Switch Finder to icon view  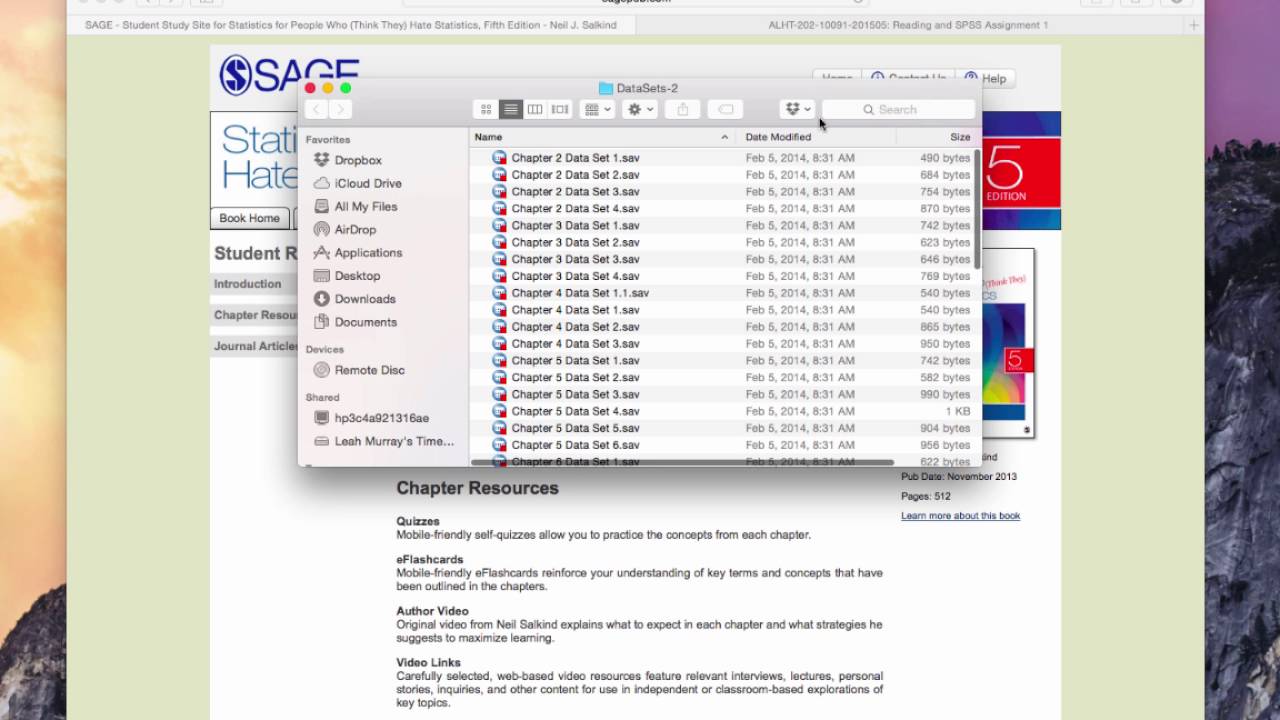[486, 109]
